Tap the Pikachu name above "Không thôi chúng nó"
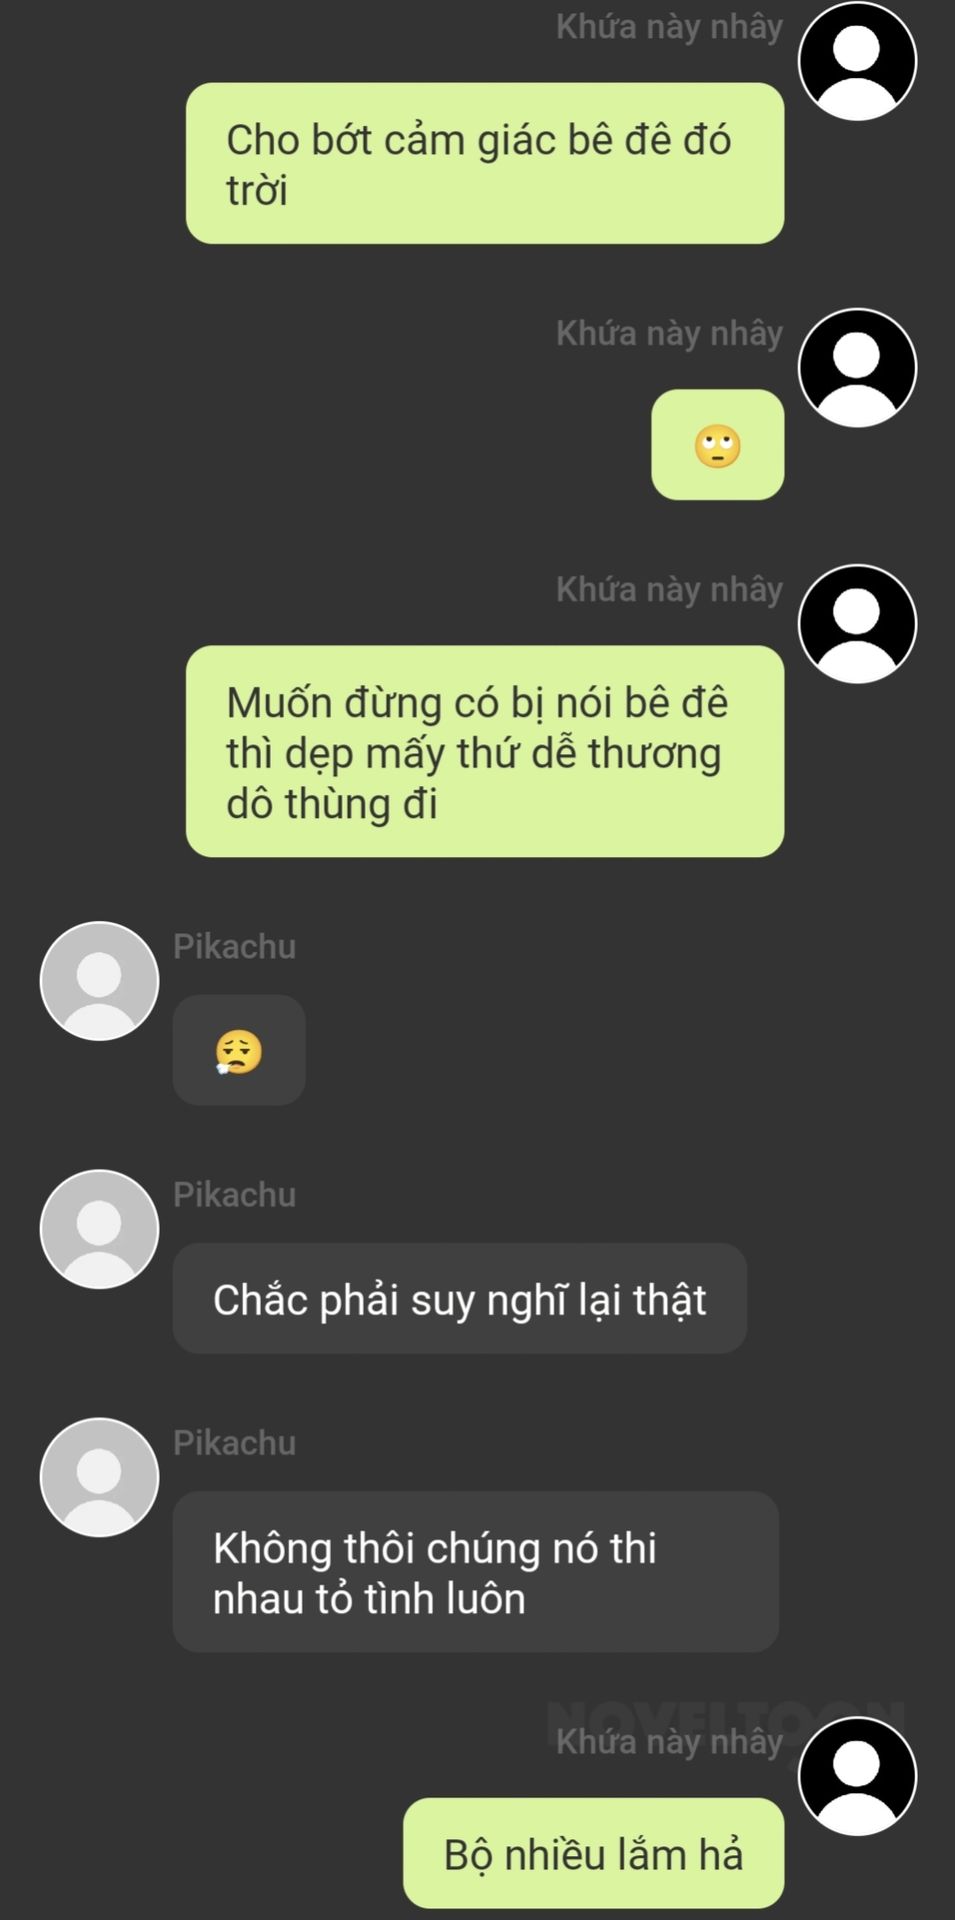 [235, 1442]
